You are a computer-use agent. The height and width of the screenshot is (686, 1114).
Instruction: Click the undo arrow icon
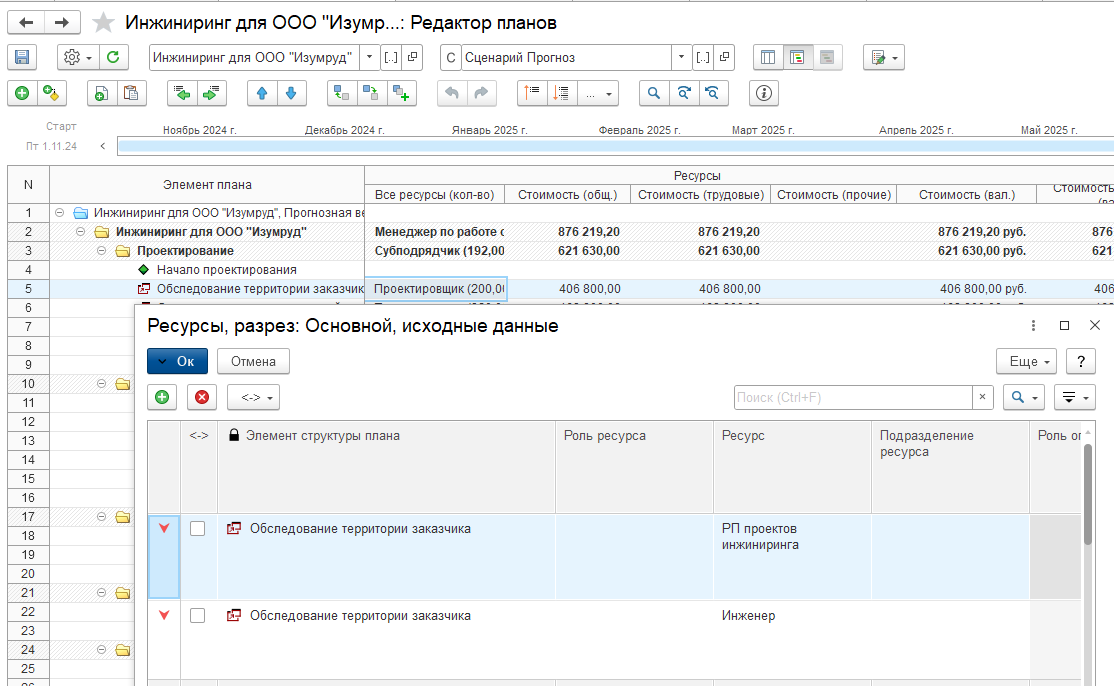pyautogui.click(x=452, y=93)
